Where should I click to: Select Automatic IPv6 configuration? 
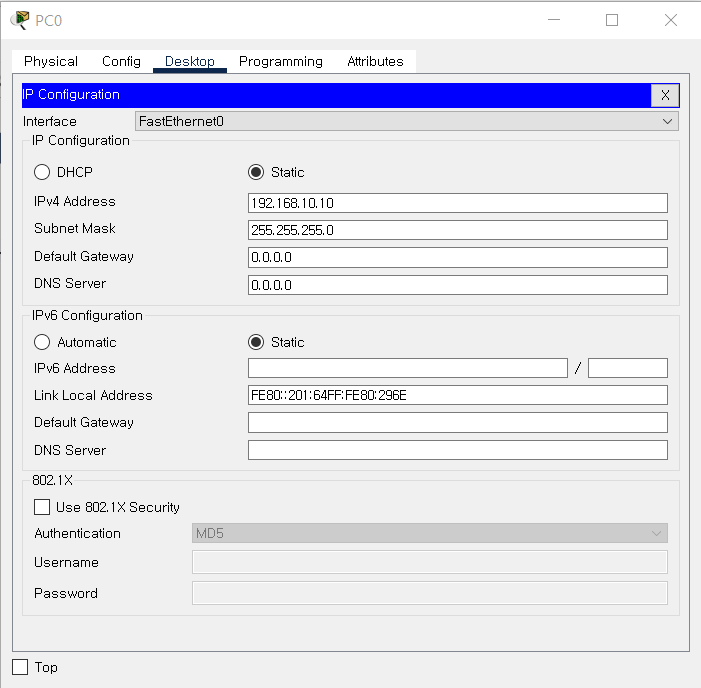pos(42,342)
